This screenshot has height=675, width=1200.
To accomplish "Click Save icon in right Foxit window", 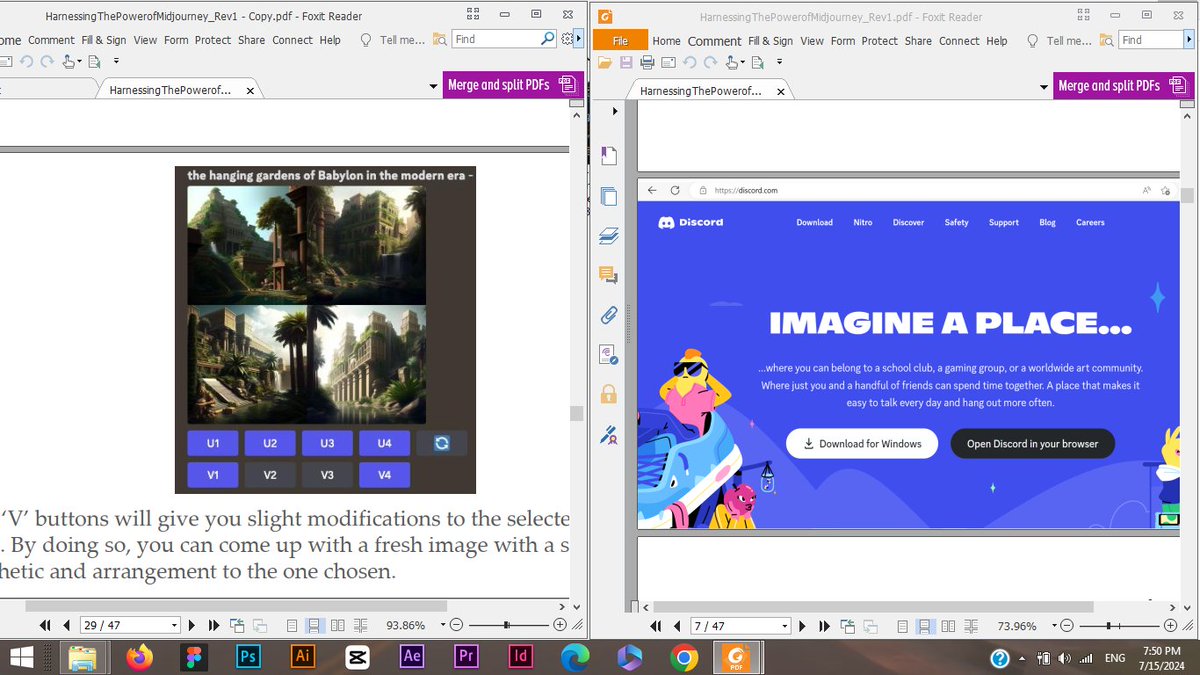I will click(626, 62).
